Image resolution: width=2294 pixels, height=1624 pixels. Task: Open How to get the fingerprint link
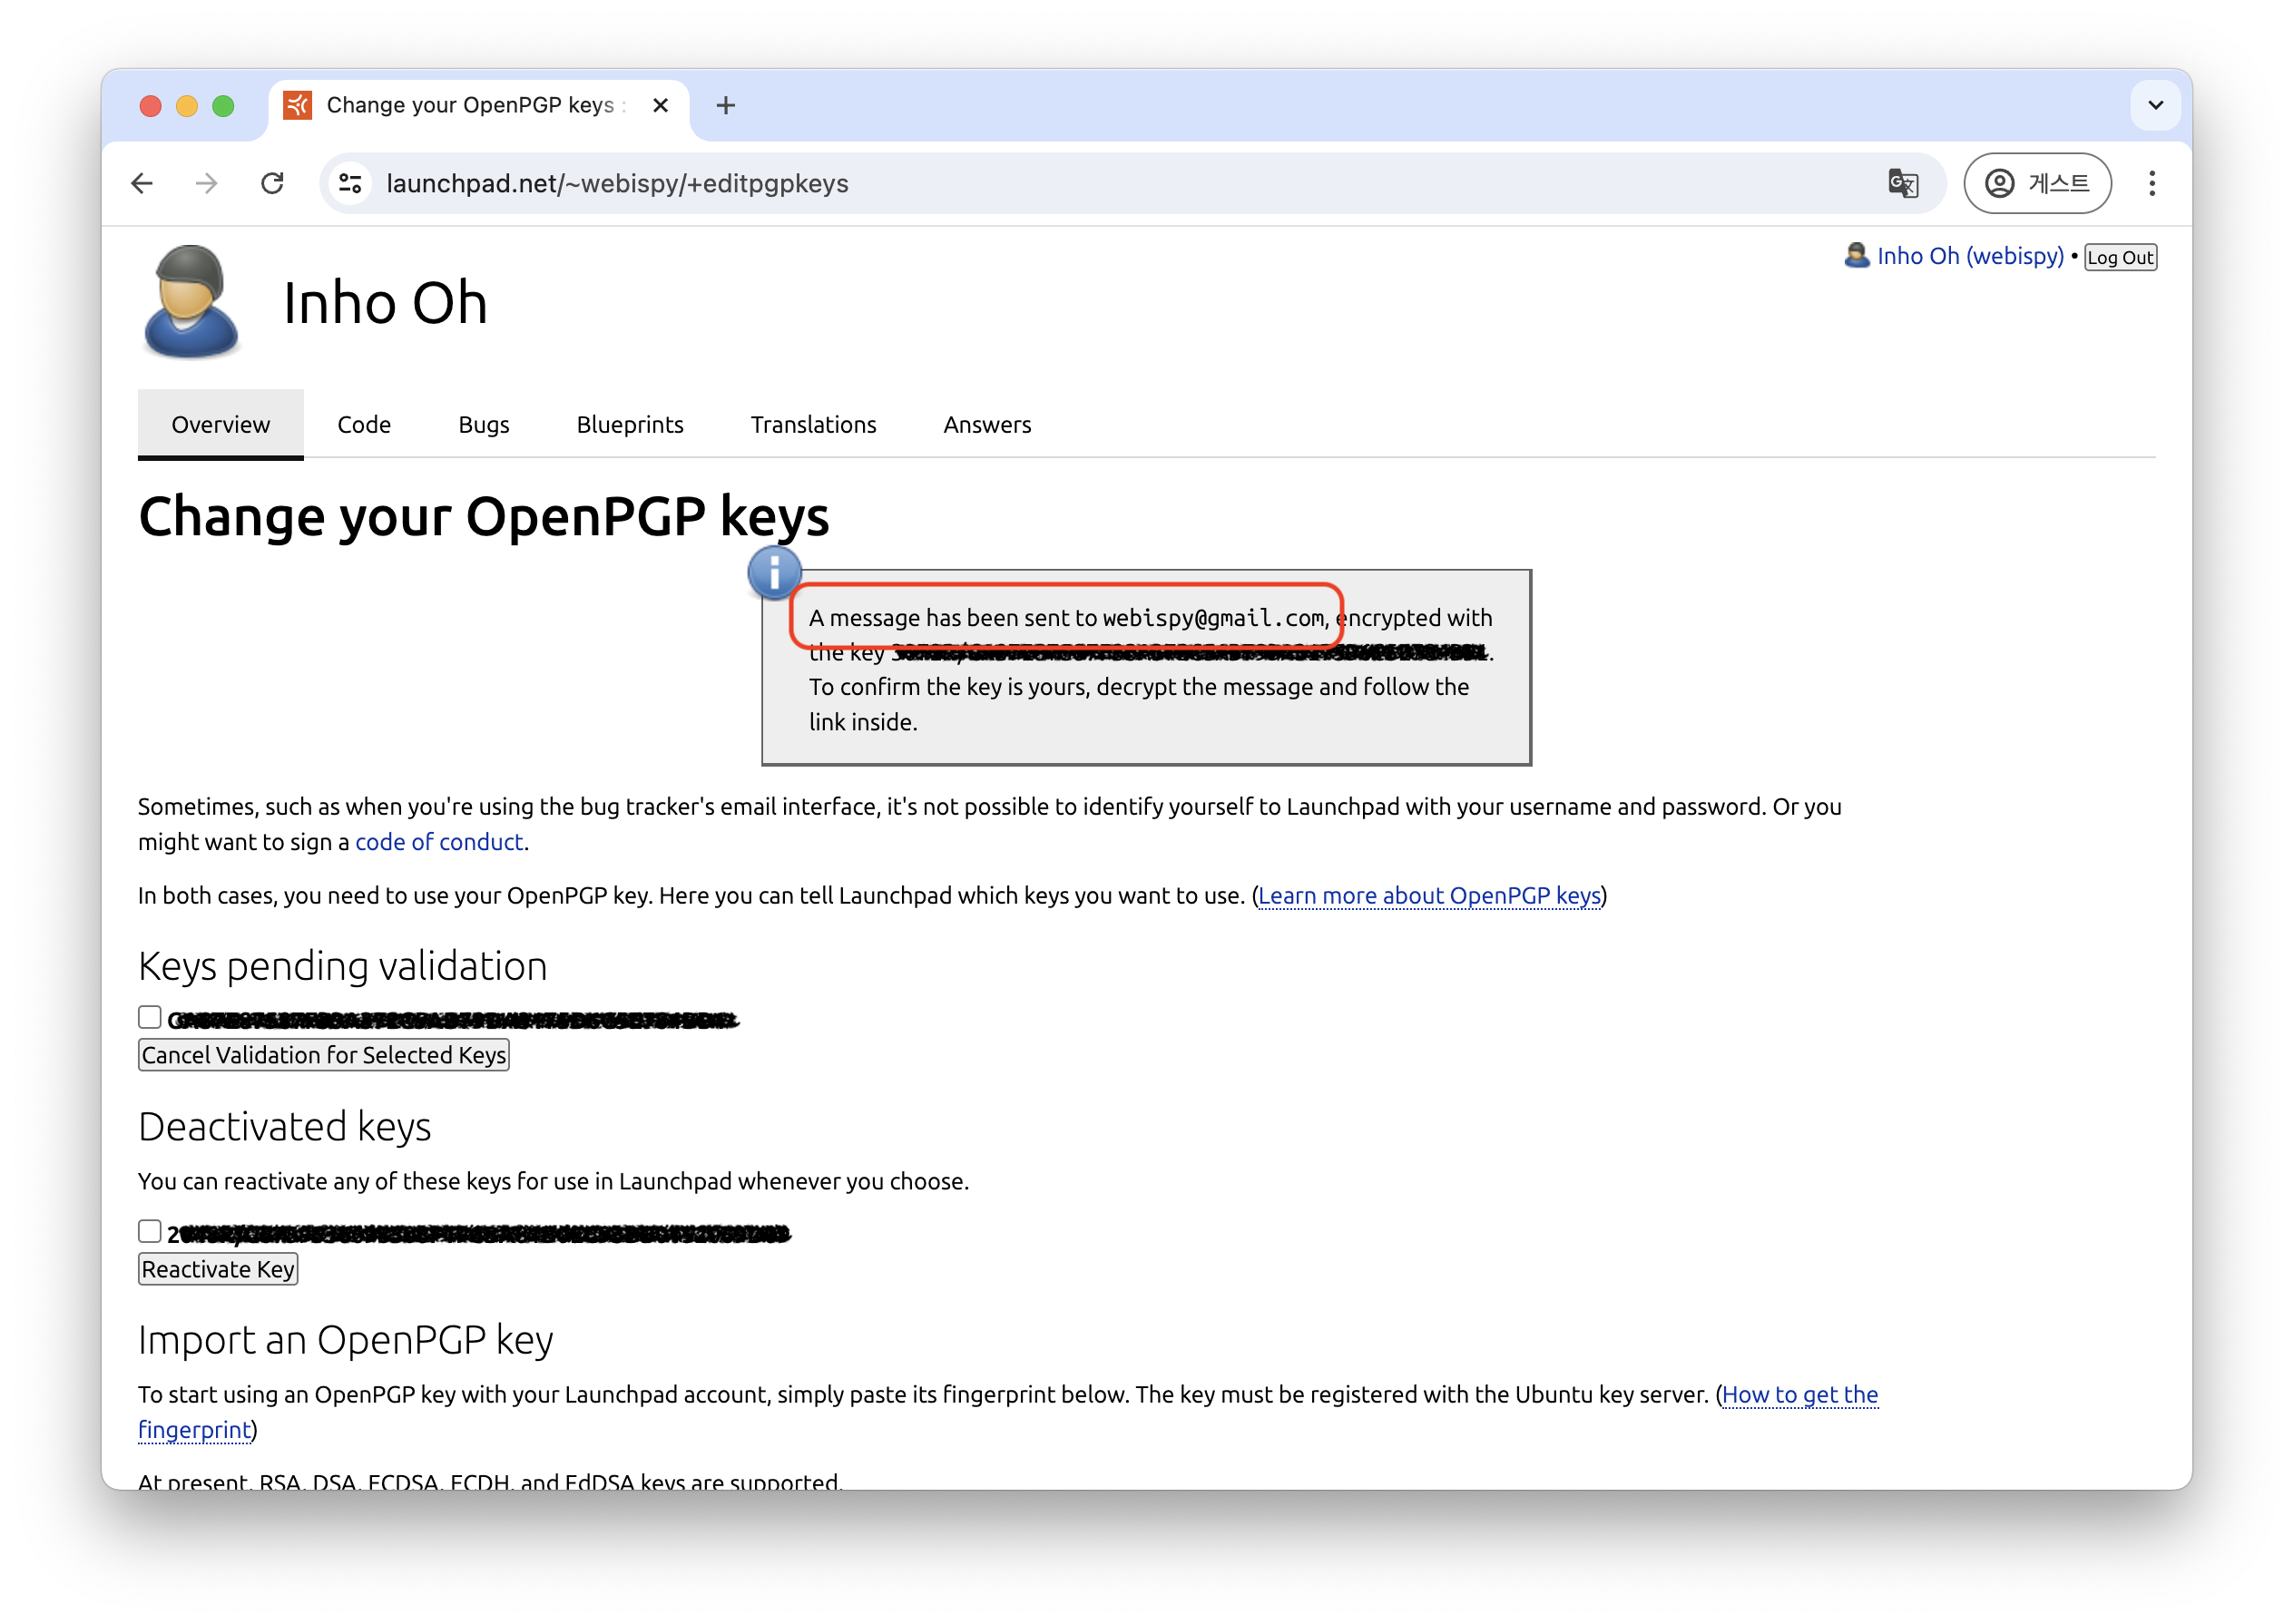pos(1799,1394)
